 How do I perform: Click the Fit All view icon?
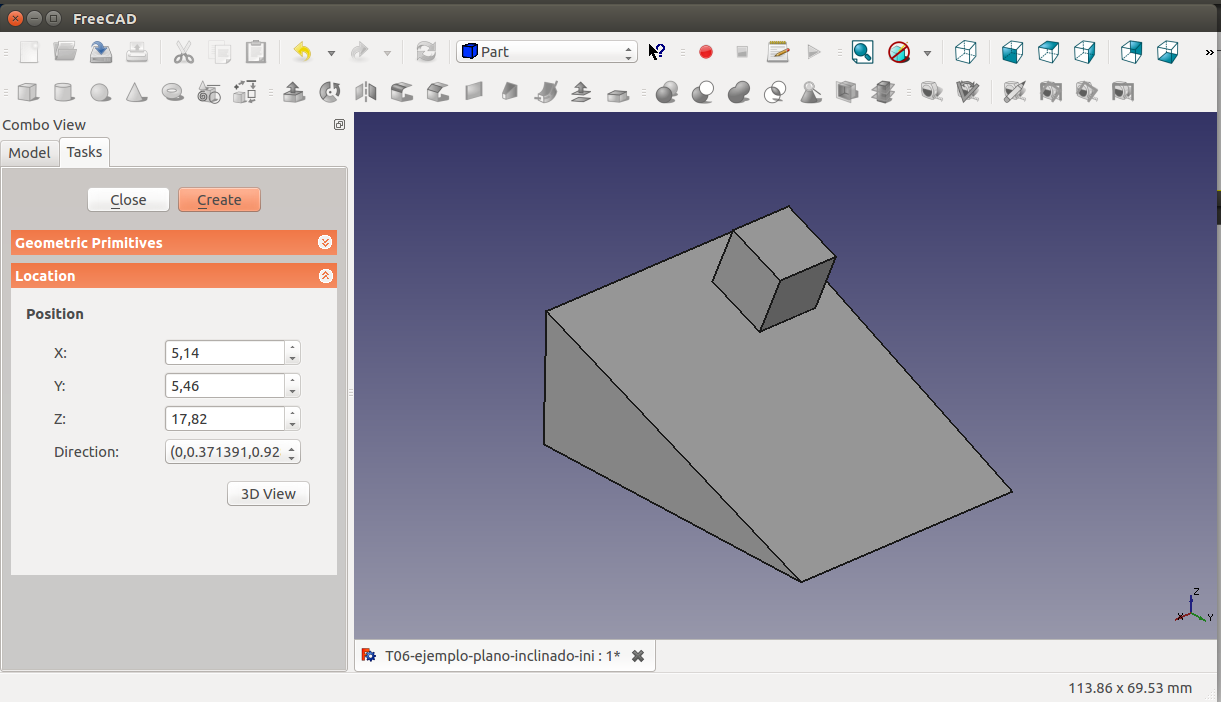862,52
